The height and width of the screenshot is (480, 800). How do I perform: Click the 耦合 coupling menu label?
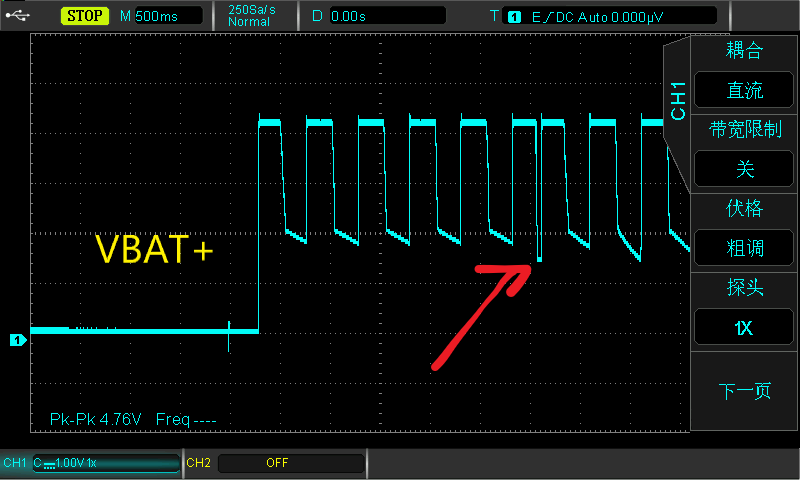(744, 50)
